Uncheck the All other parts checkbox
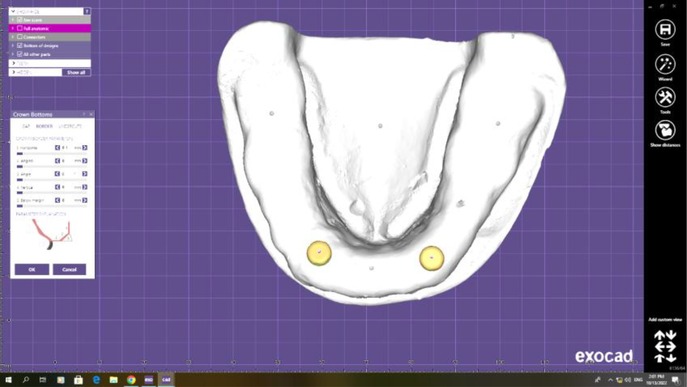 (x=20, y=54)
